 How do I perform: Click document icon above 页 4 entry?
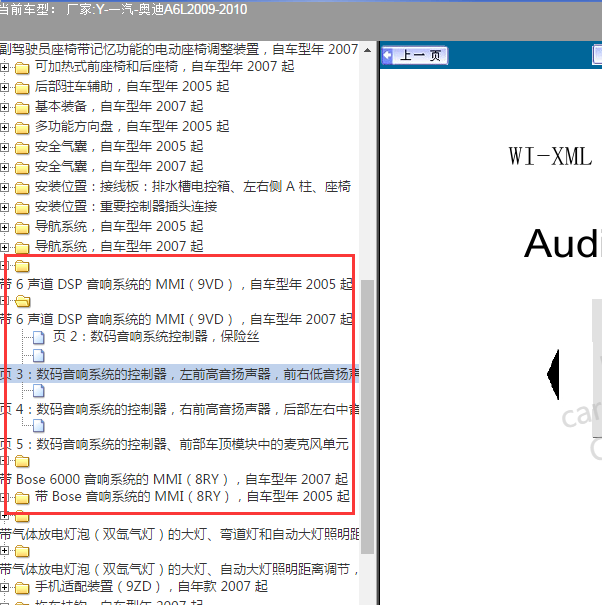tap(39, 391)
